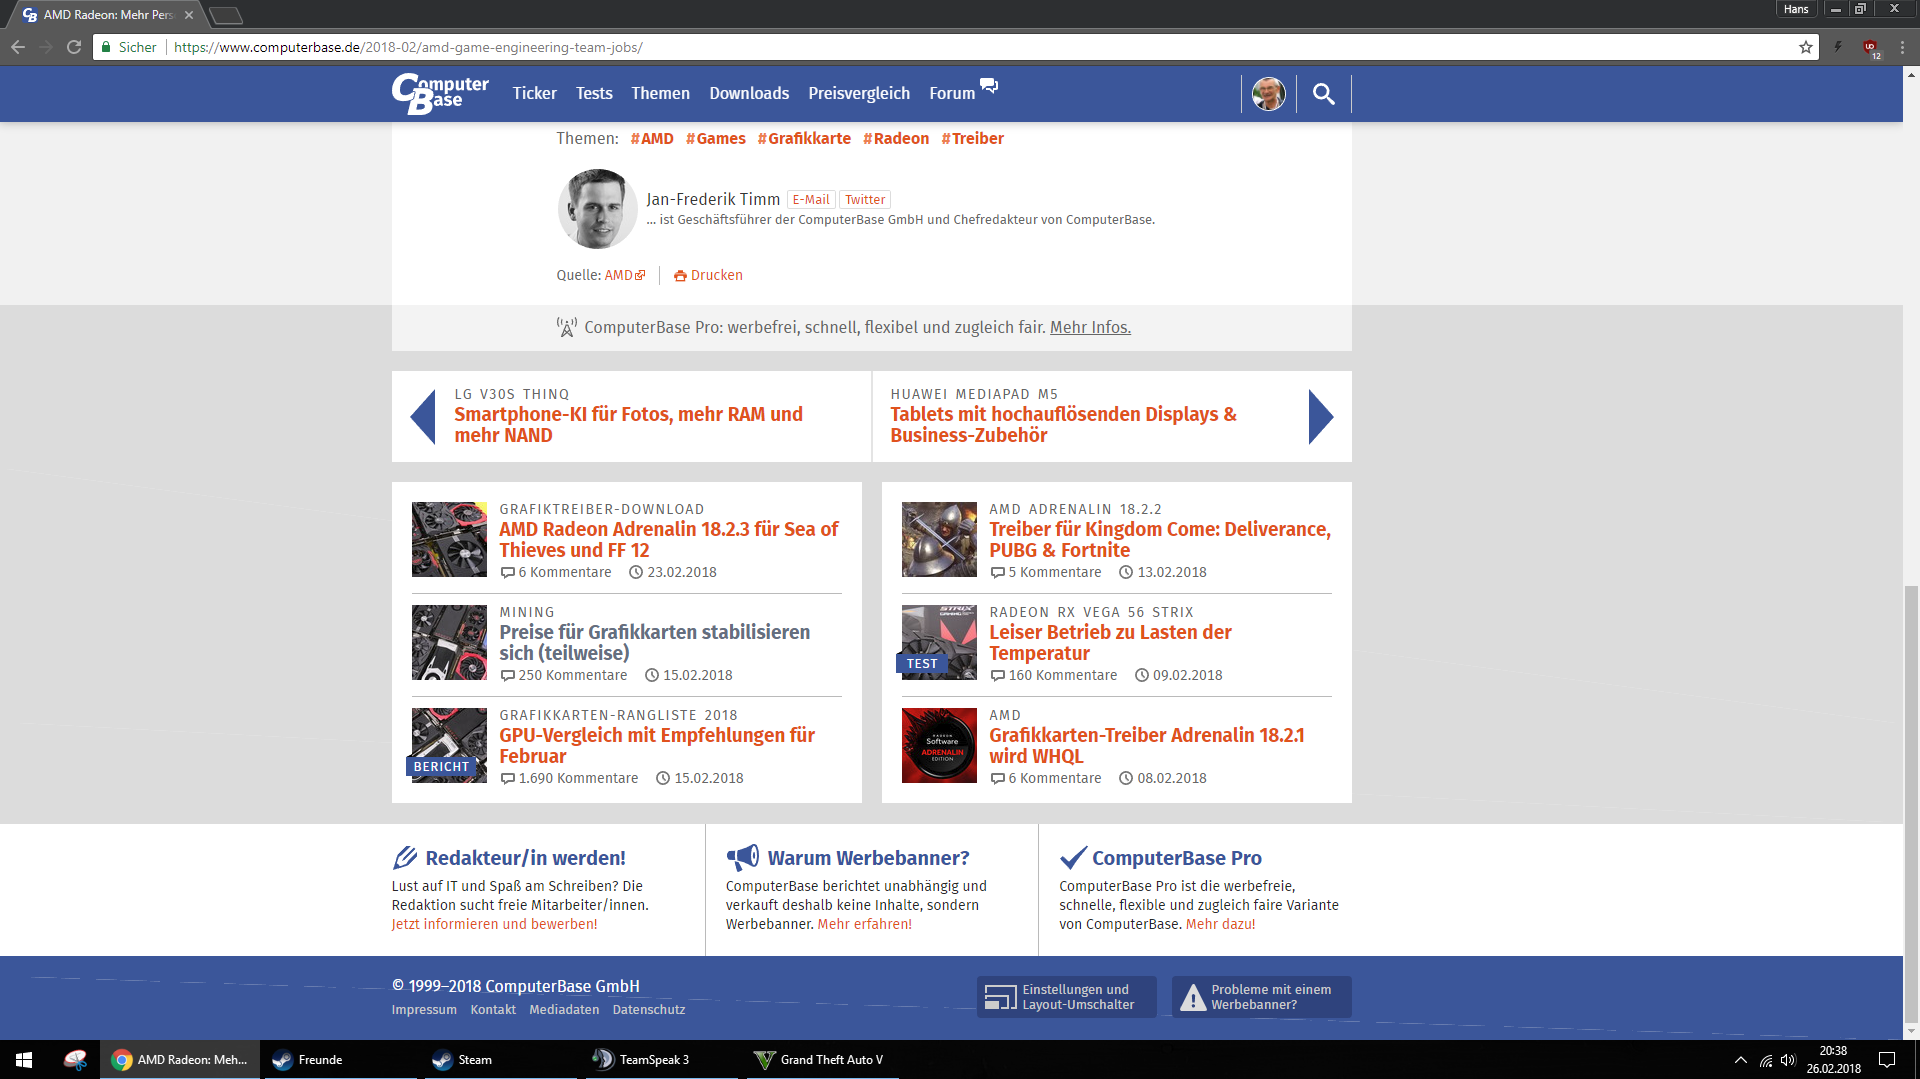Click the megaphone icon for Warum Werbebanner

[x=742, y=857]
